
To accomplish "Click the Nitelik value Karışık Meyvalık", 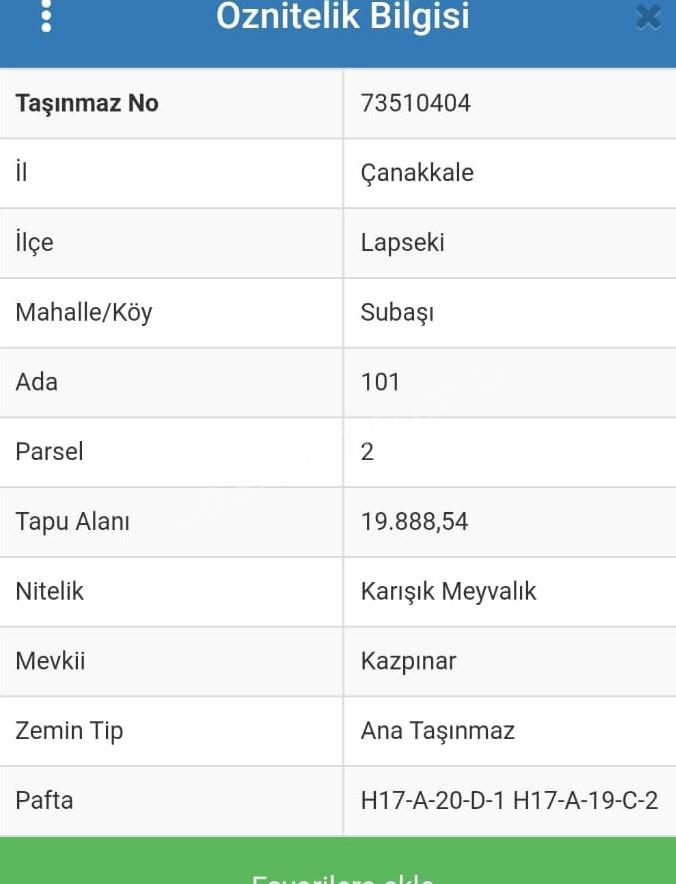I will tap(448, 591).
